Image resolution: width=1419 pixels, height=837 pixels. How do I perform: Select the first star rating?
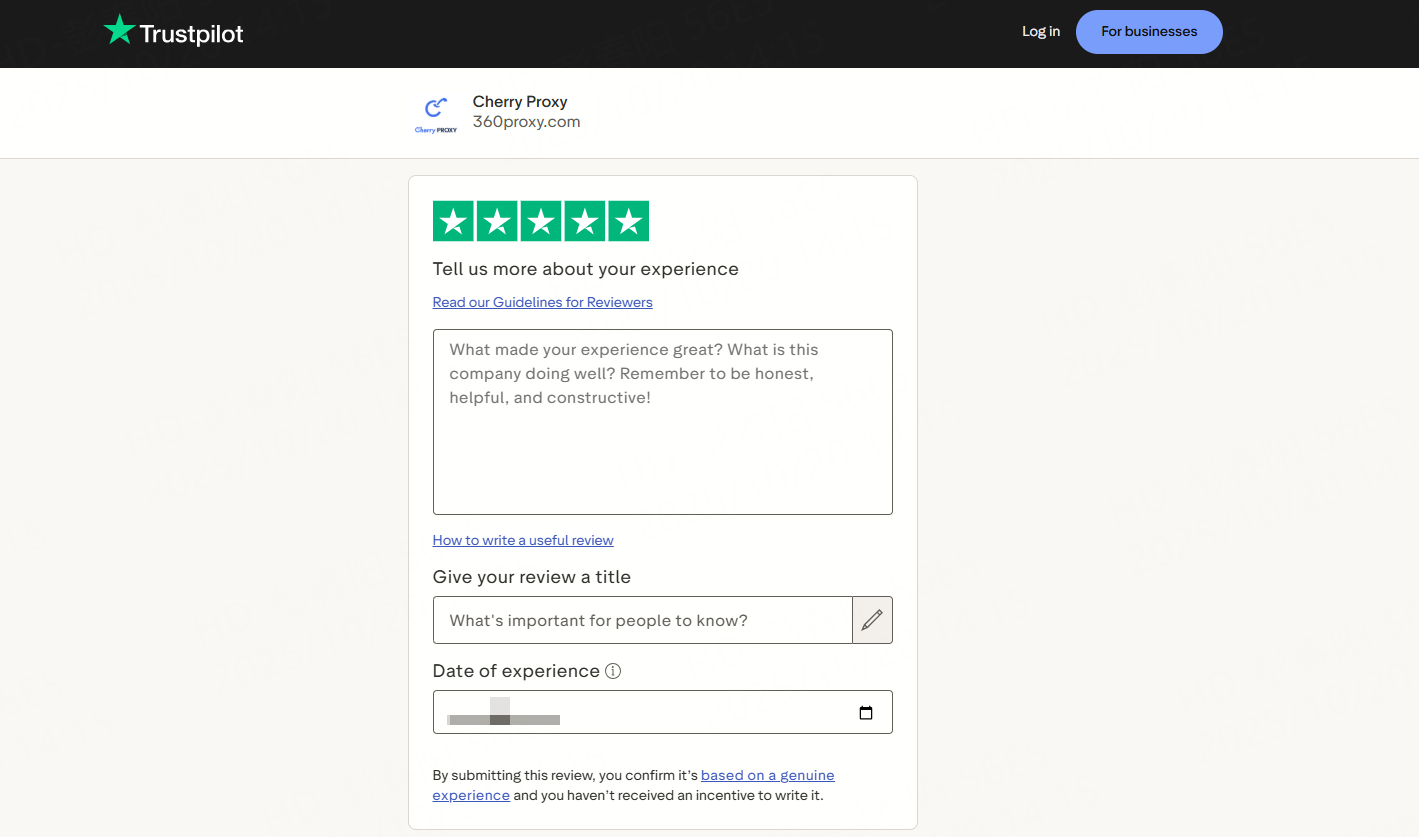(x=453, y=221)
